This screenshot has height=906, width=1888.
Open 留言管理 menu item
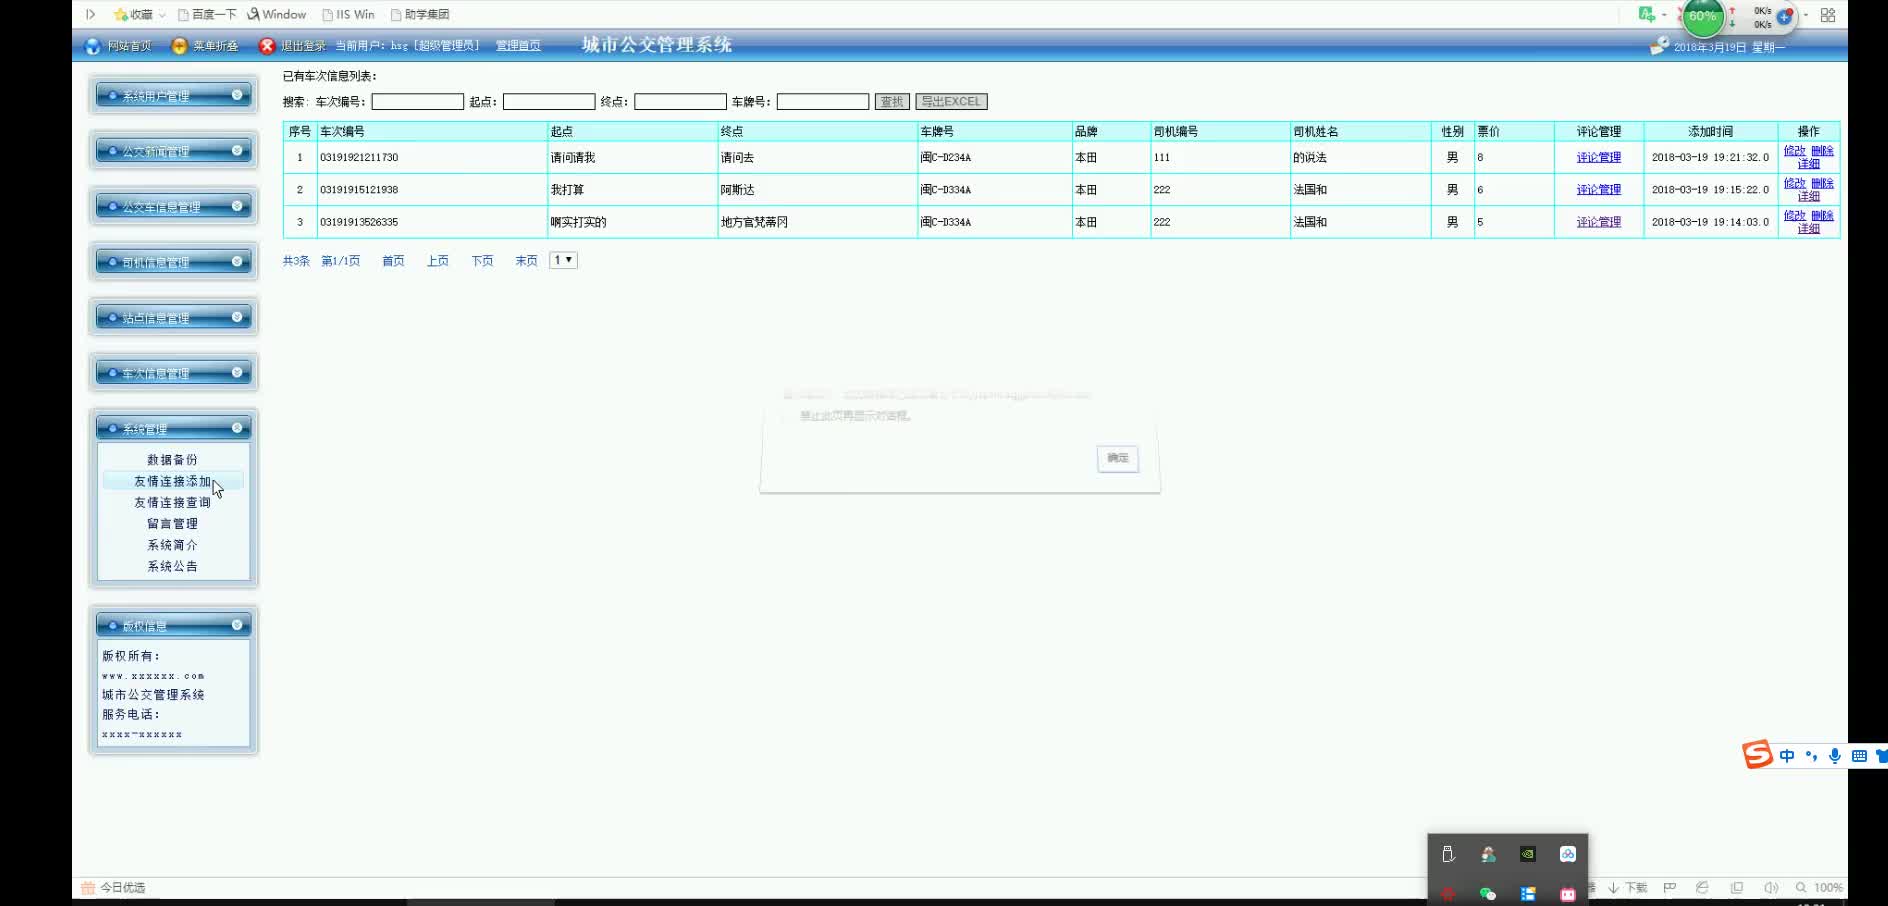pyautogui.click(x=172, y=524)
